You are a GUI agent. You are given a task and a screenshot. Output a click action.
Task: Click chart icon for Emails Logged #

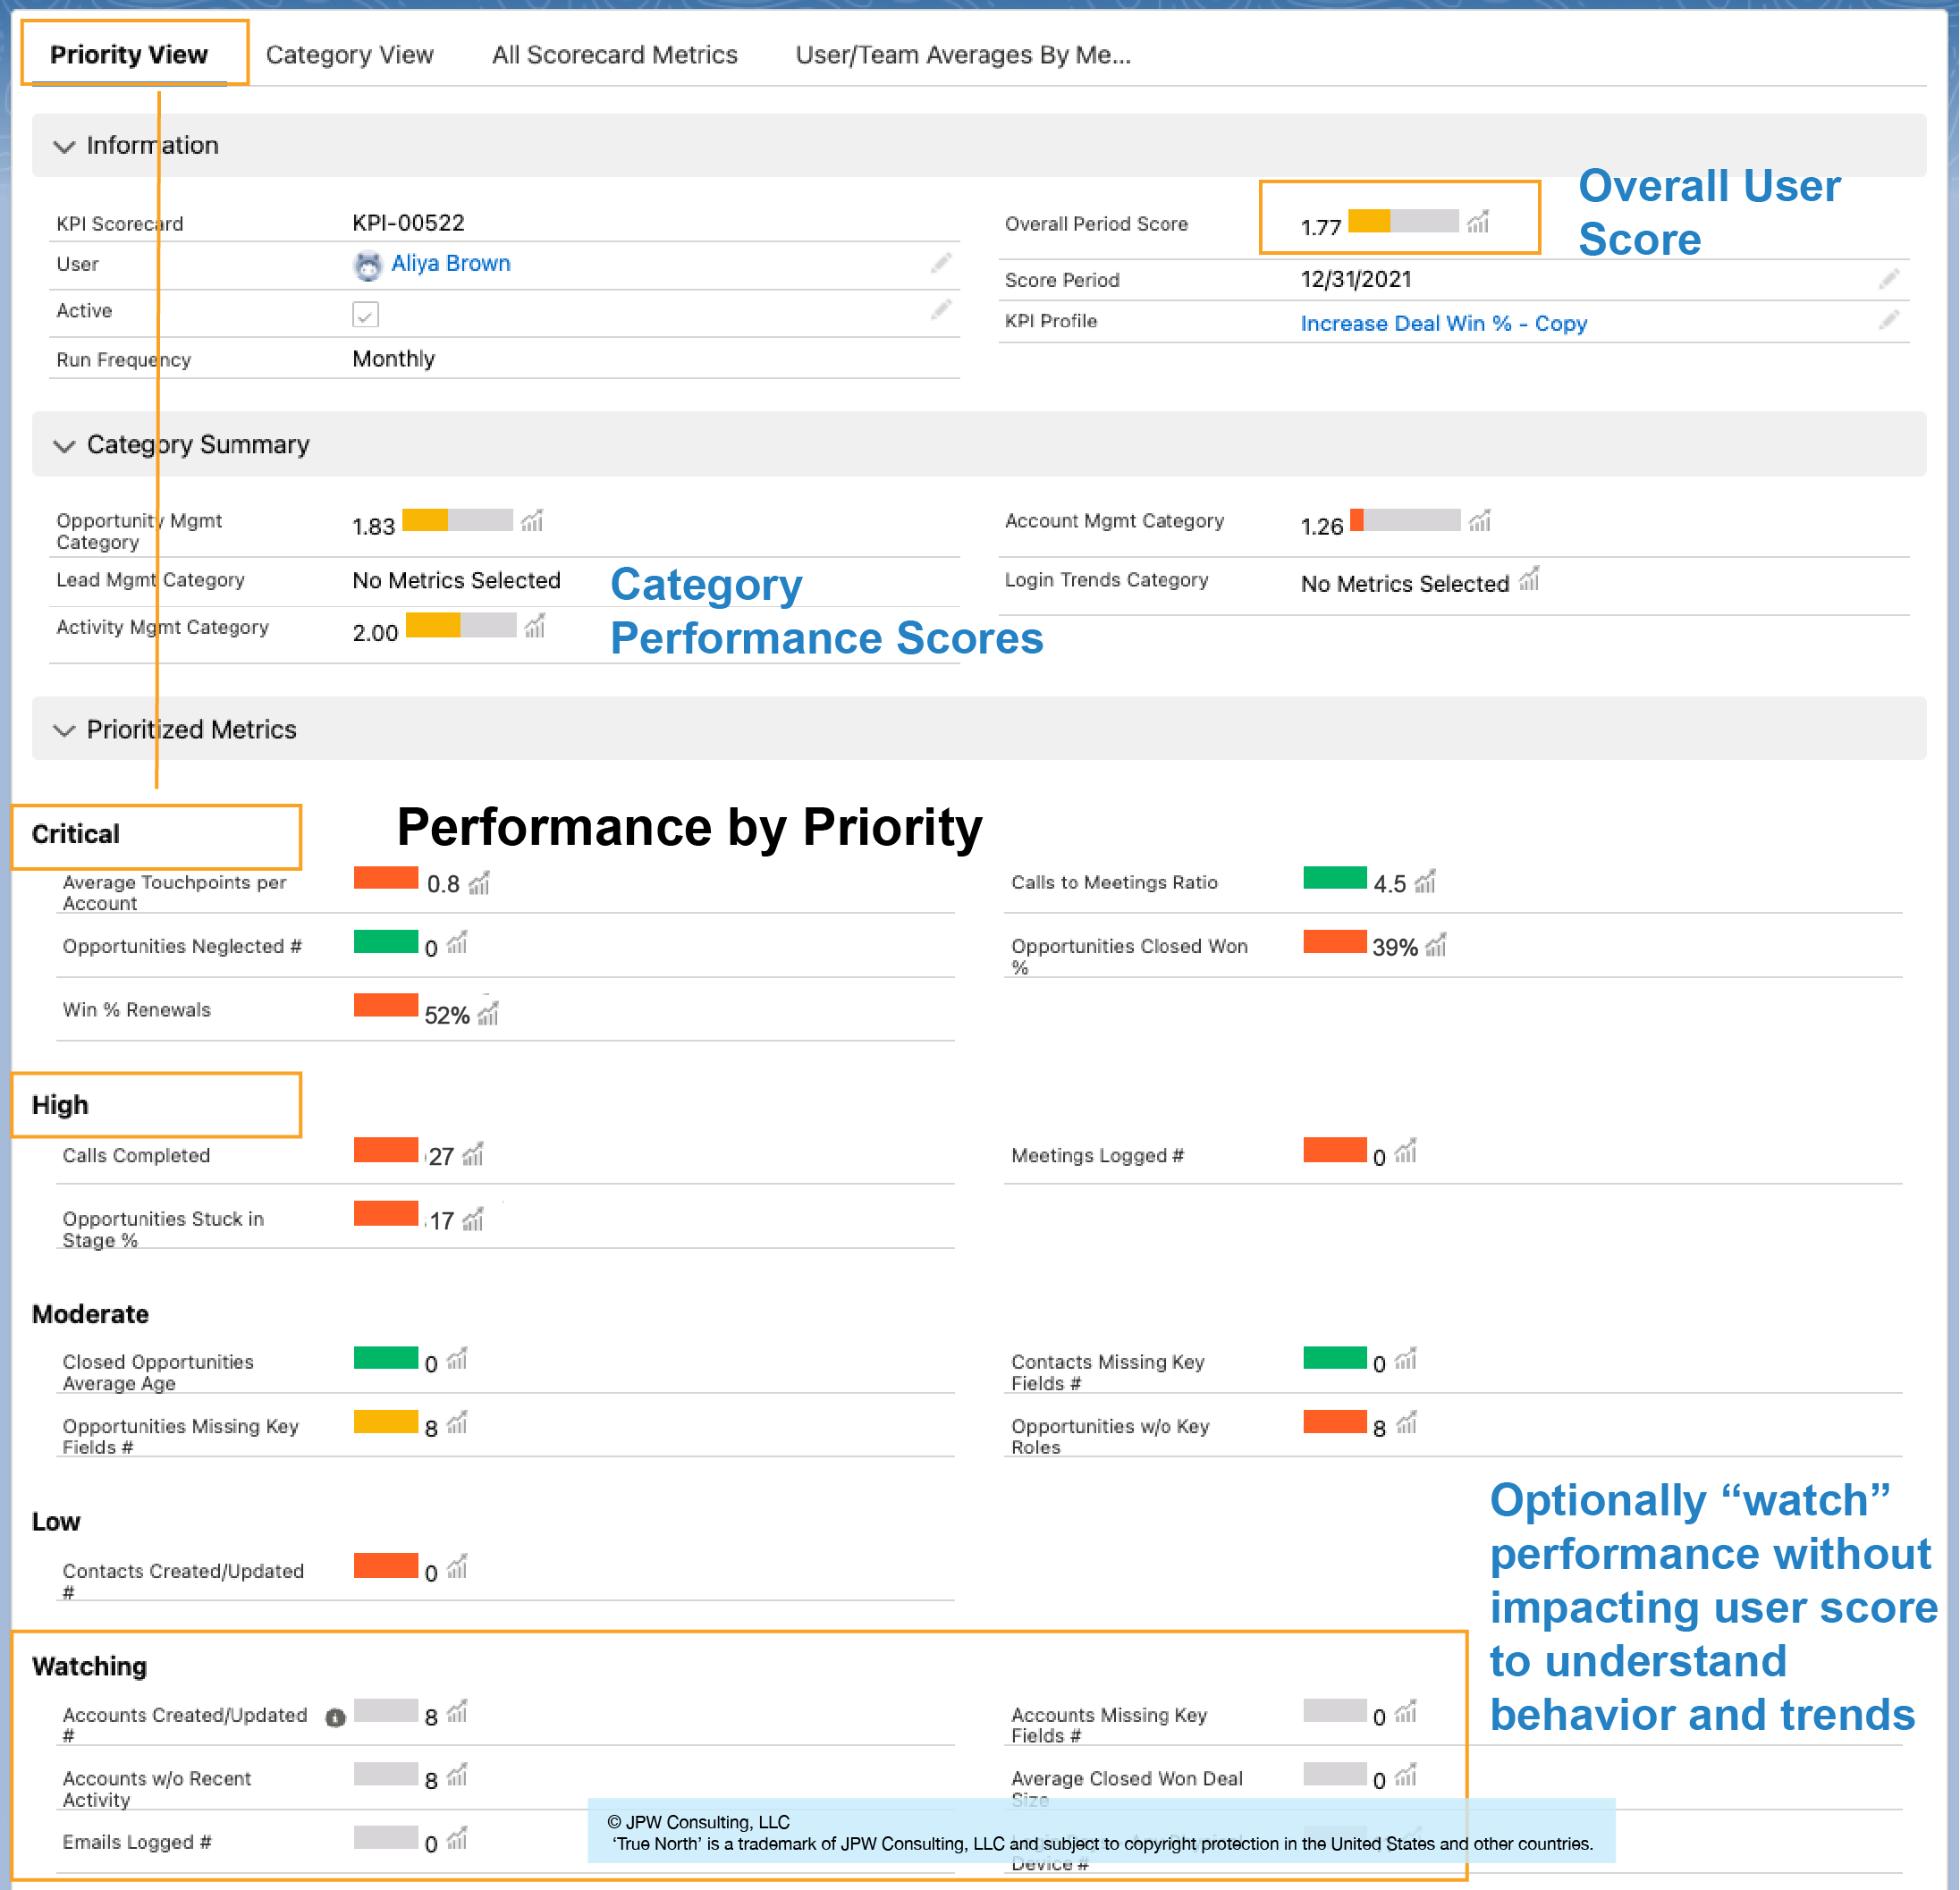(457, 1838)
